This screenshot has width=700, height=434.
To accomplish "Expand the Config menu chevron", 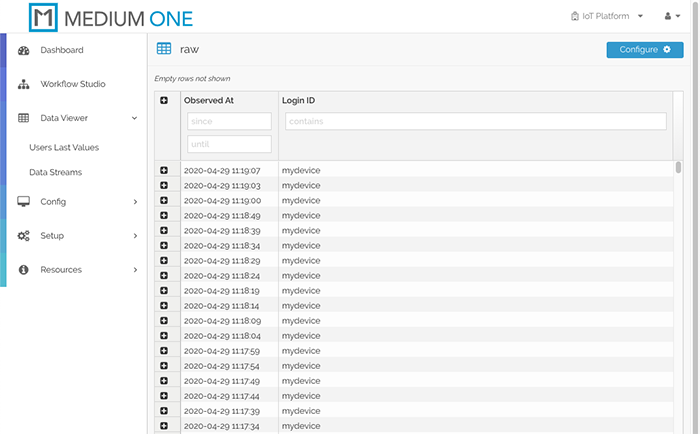I will 134,202.
